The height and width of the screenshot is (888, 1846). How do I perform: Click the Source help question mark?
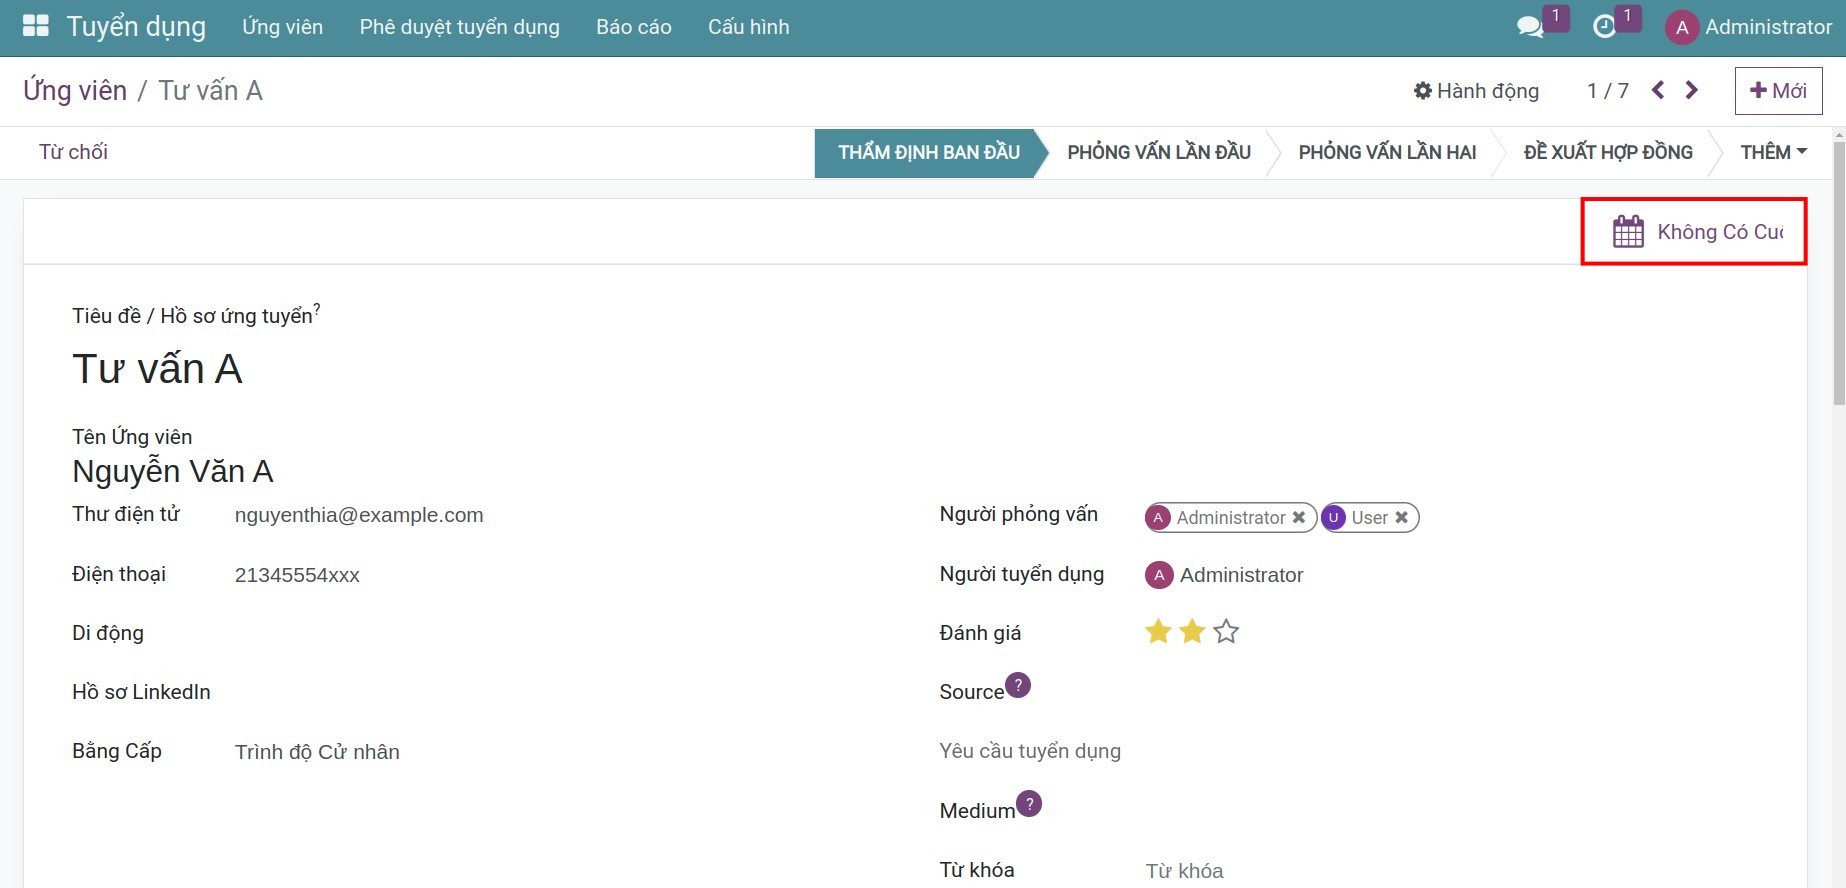click(x=1018, y=686)
